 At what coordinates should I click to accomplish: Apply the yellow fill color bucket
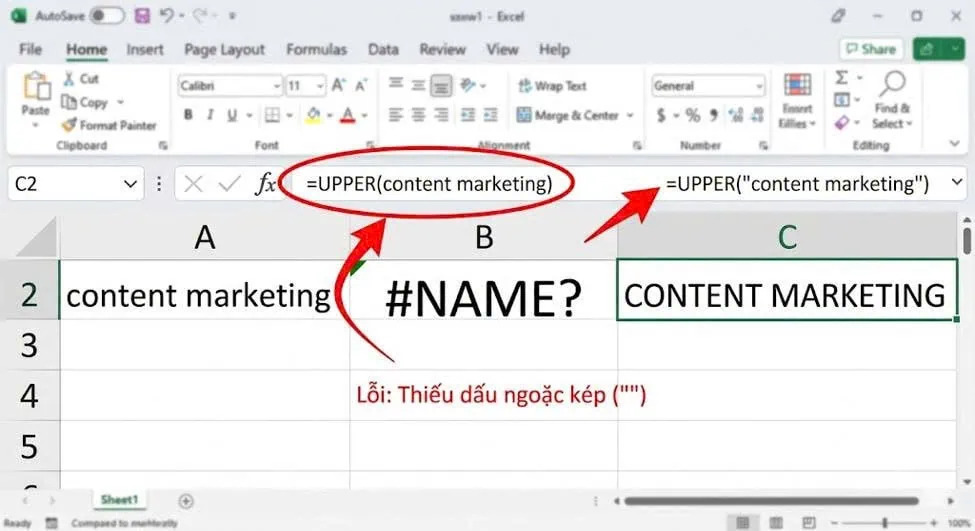click(313, 115)
